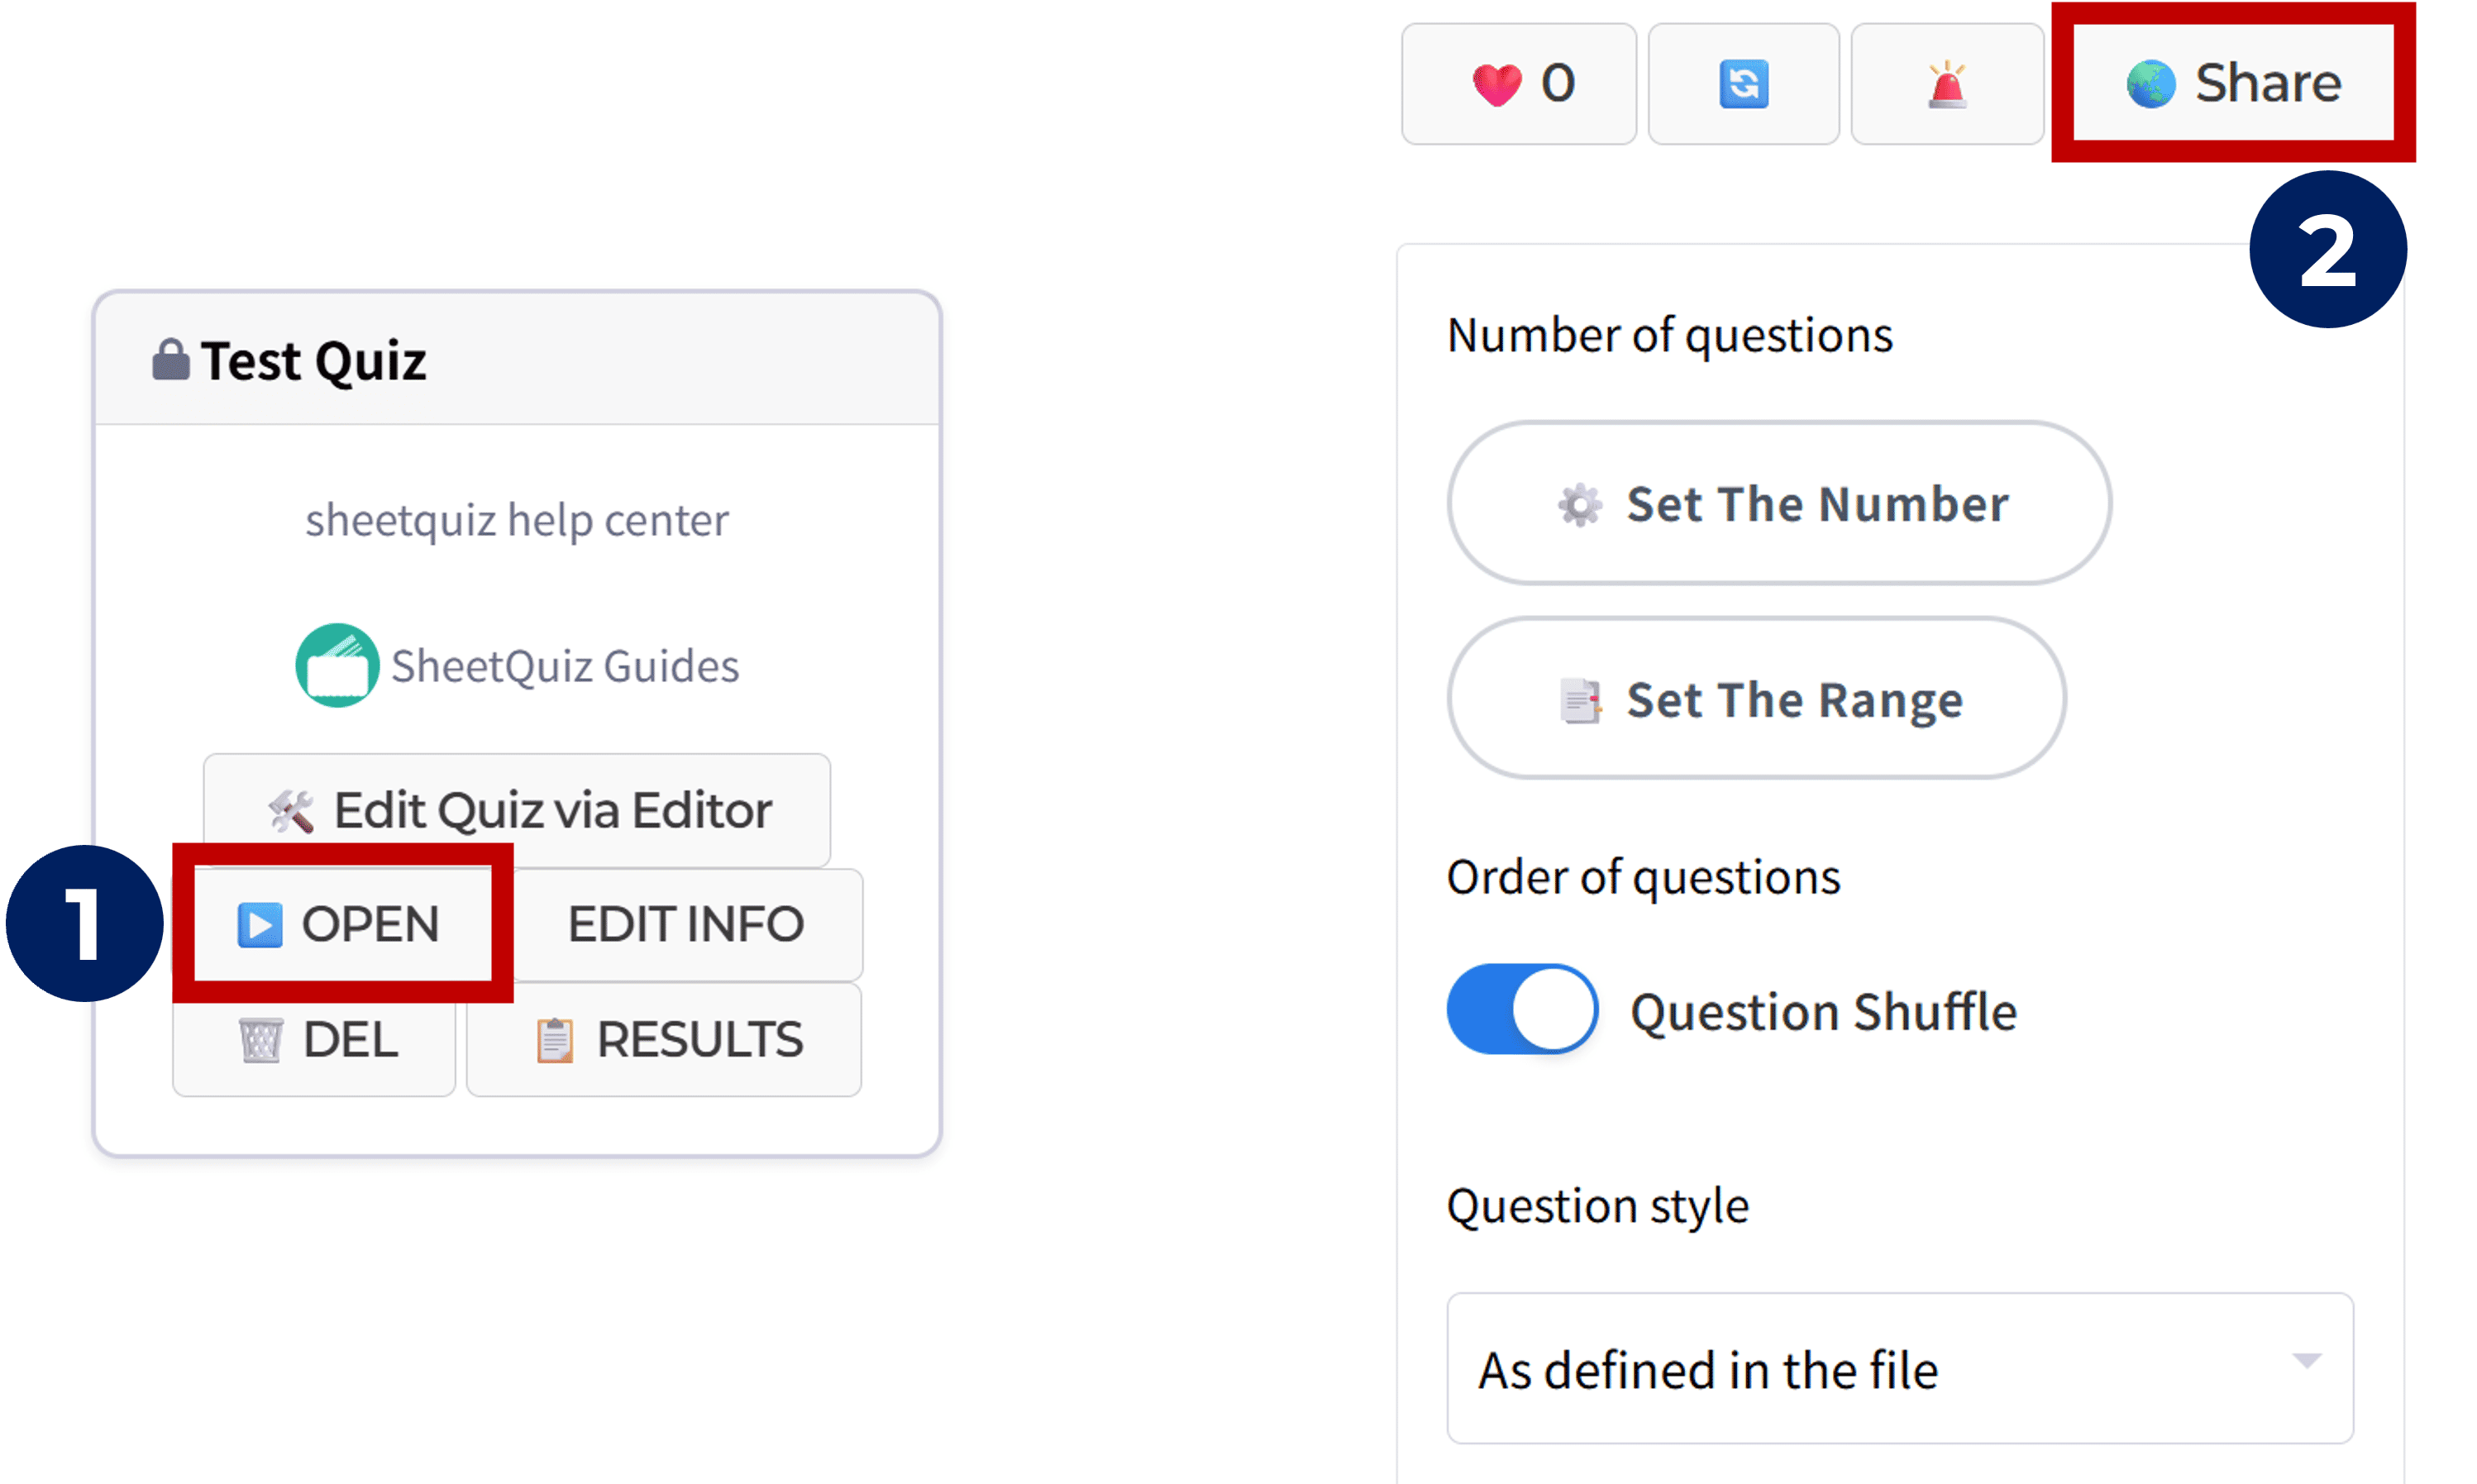The image size is (2477, 1484).
Task: Click Edit Quiz via Editor
Action: (517, 810)
